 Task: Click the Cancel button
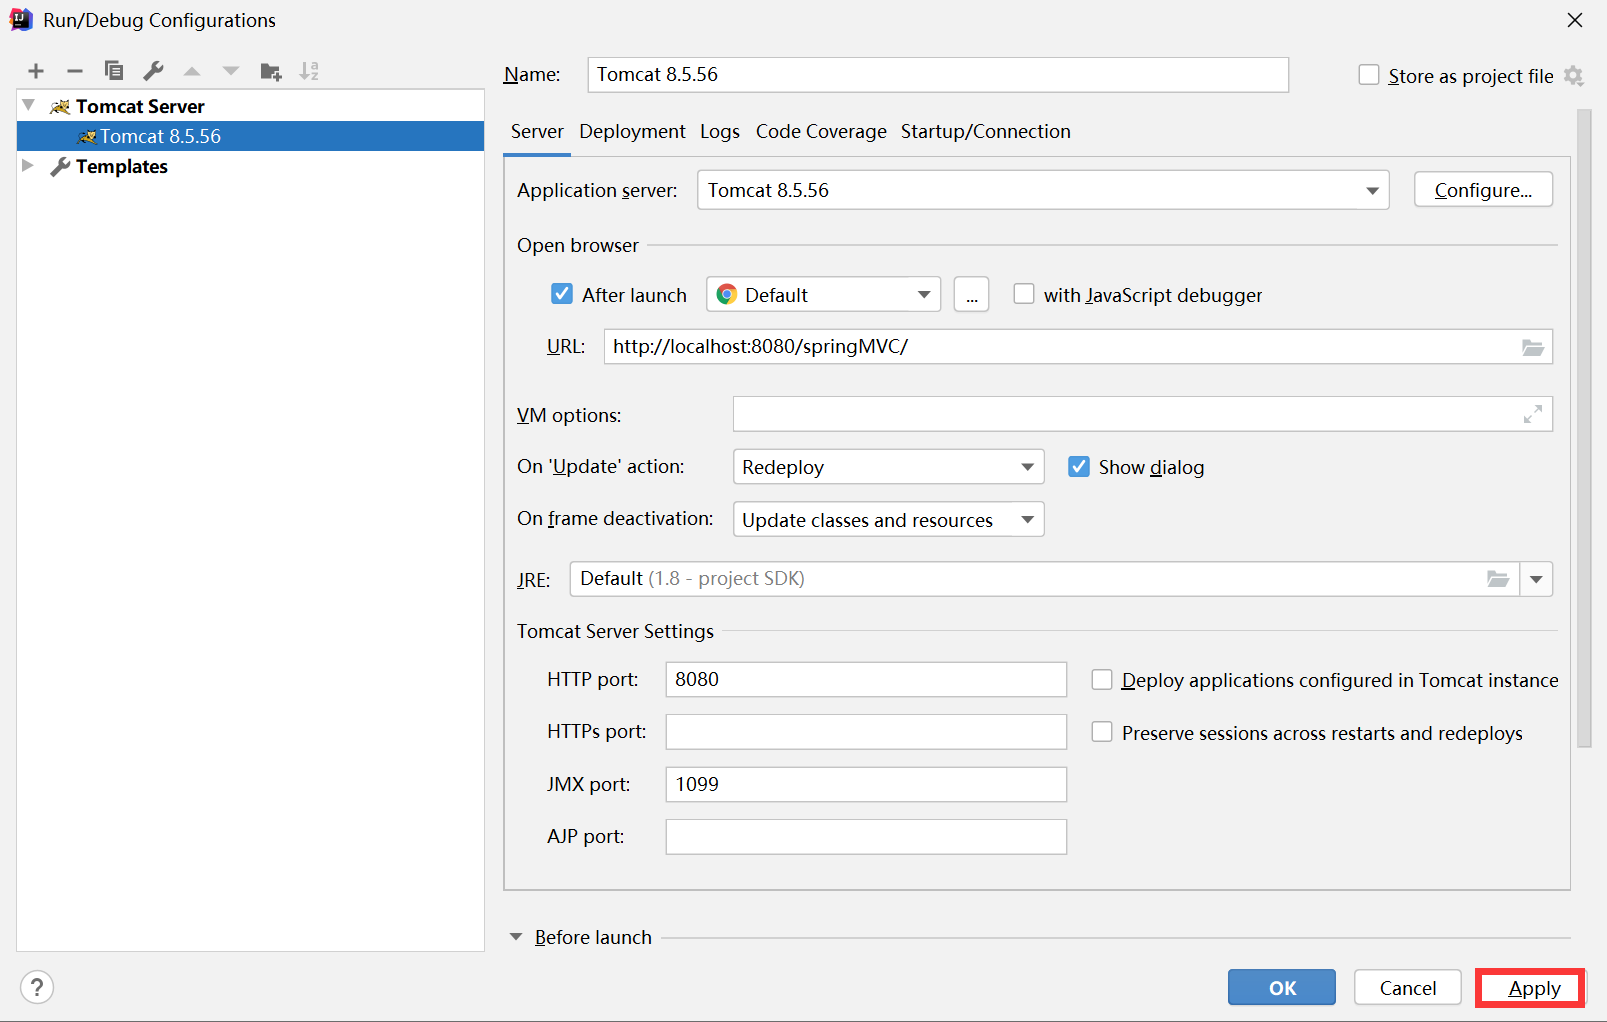pos(1408,988)
